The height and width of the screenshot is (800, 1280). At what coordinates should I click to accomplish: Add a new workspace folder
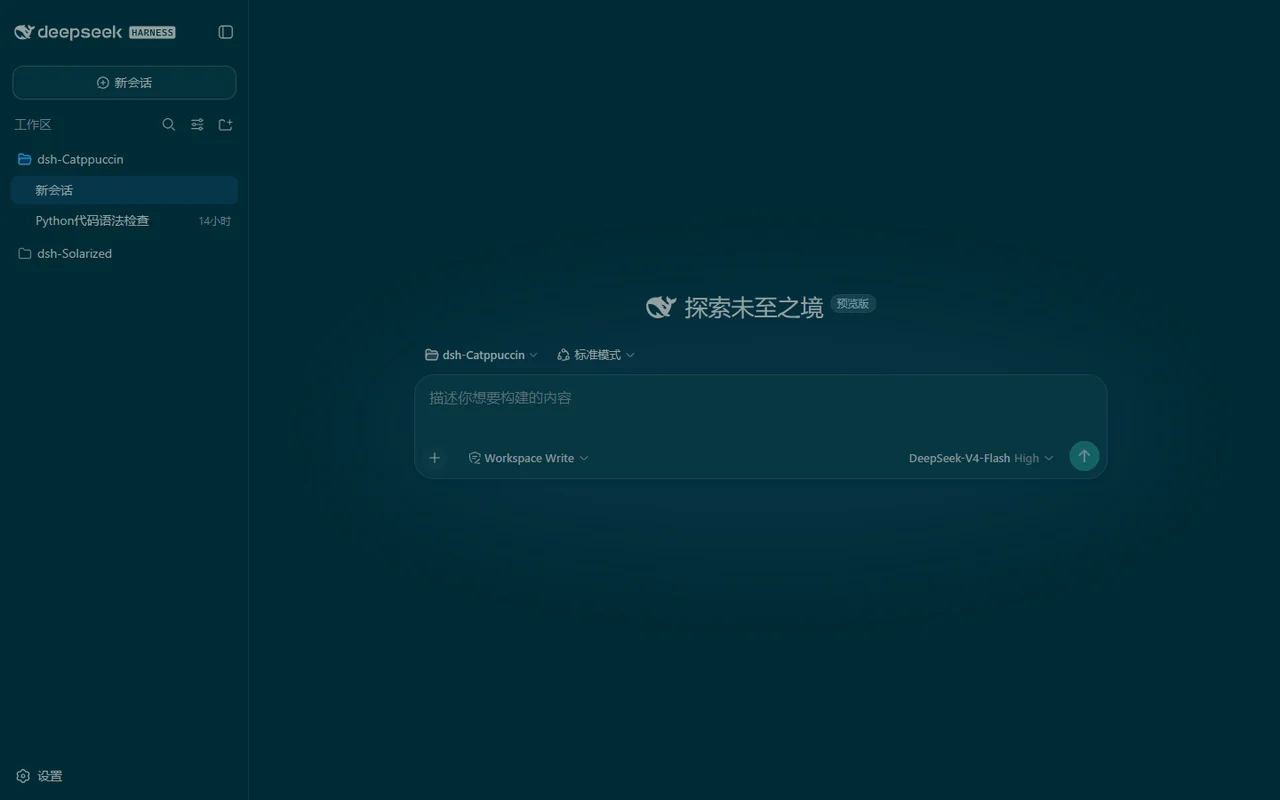coord(226,125)
